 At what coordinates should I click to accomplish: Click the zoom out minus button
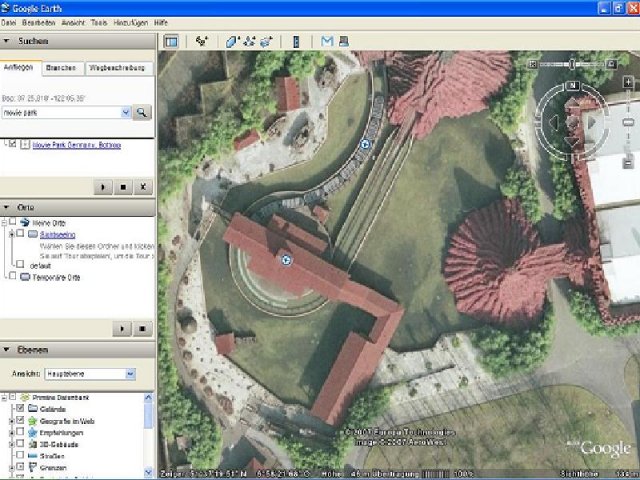[628, 163]
